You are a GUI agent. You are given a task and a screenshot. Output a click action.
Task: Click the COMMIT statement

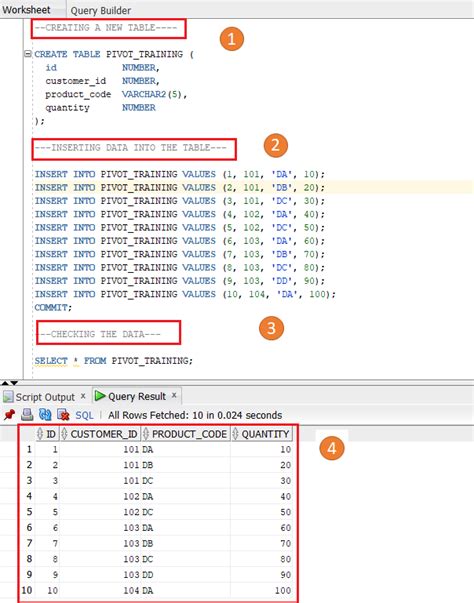[x=53, y=307]
